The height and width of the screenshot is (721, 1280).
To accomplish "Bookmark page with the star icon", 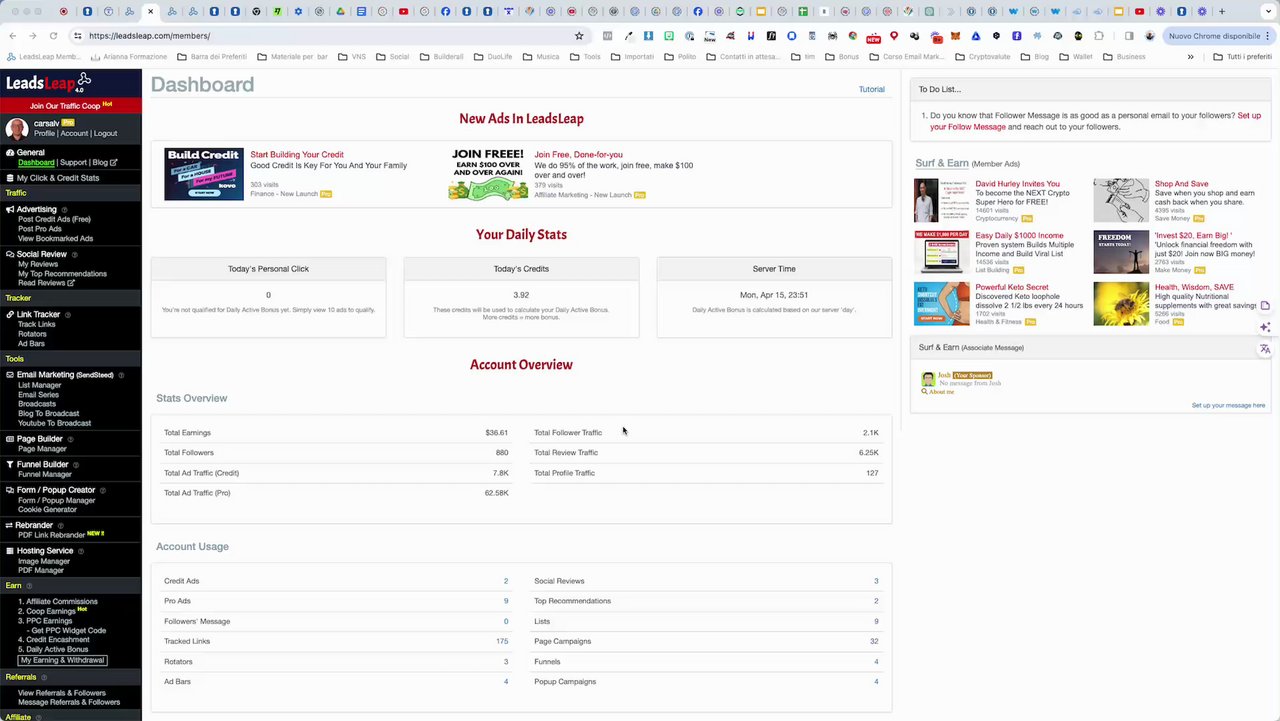I will pos(578,36).
